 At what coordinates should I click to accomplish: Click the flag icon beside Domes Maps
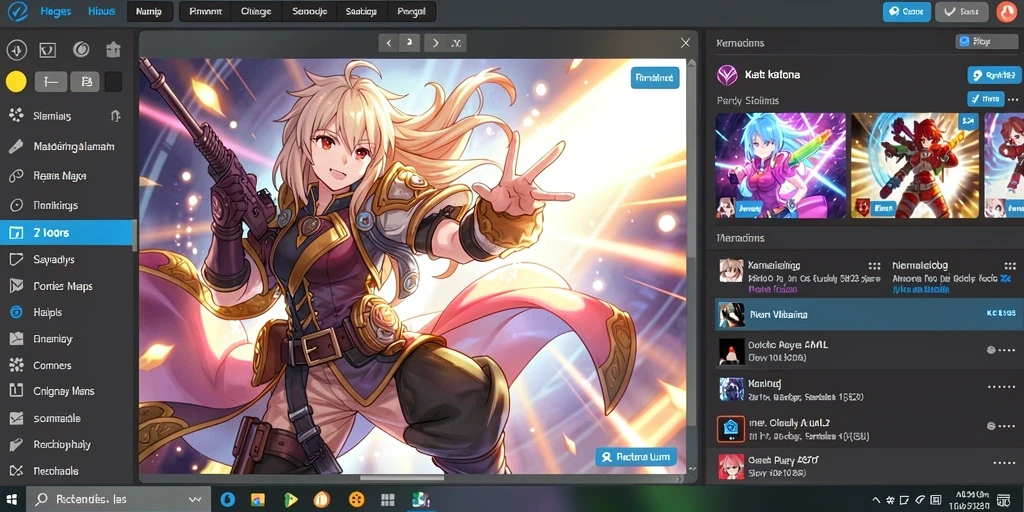[x=16, y=286]
